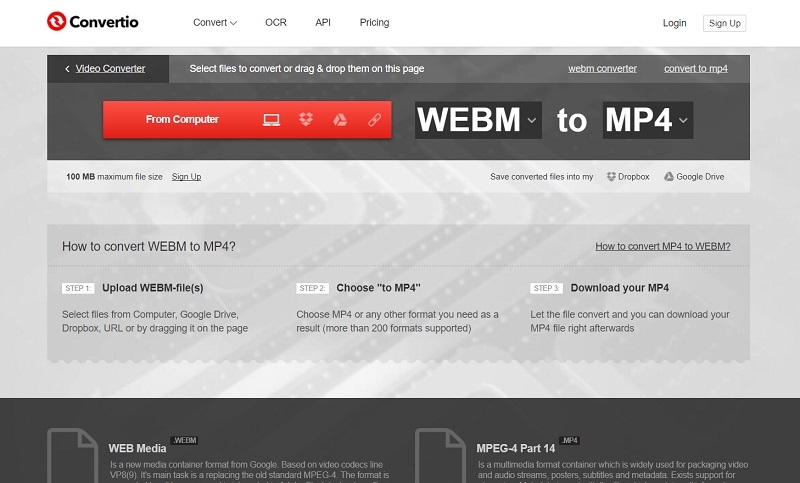Save converted files to Dropbox

[628, 176]
